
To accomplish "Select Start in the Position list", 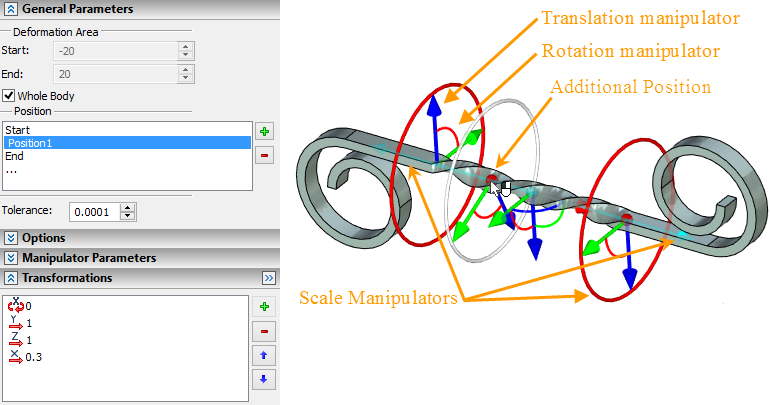I will (17, 130).
